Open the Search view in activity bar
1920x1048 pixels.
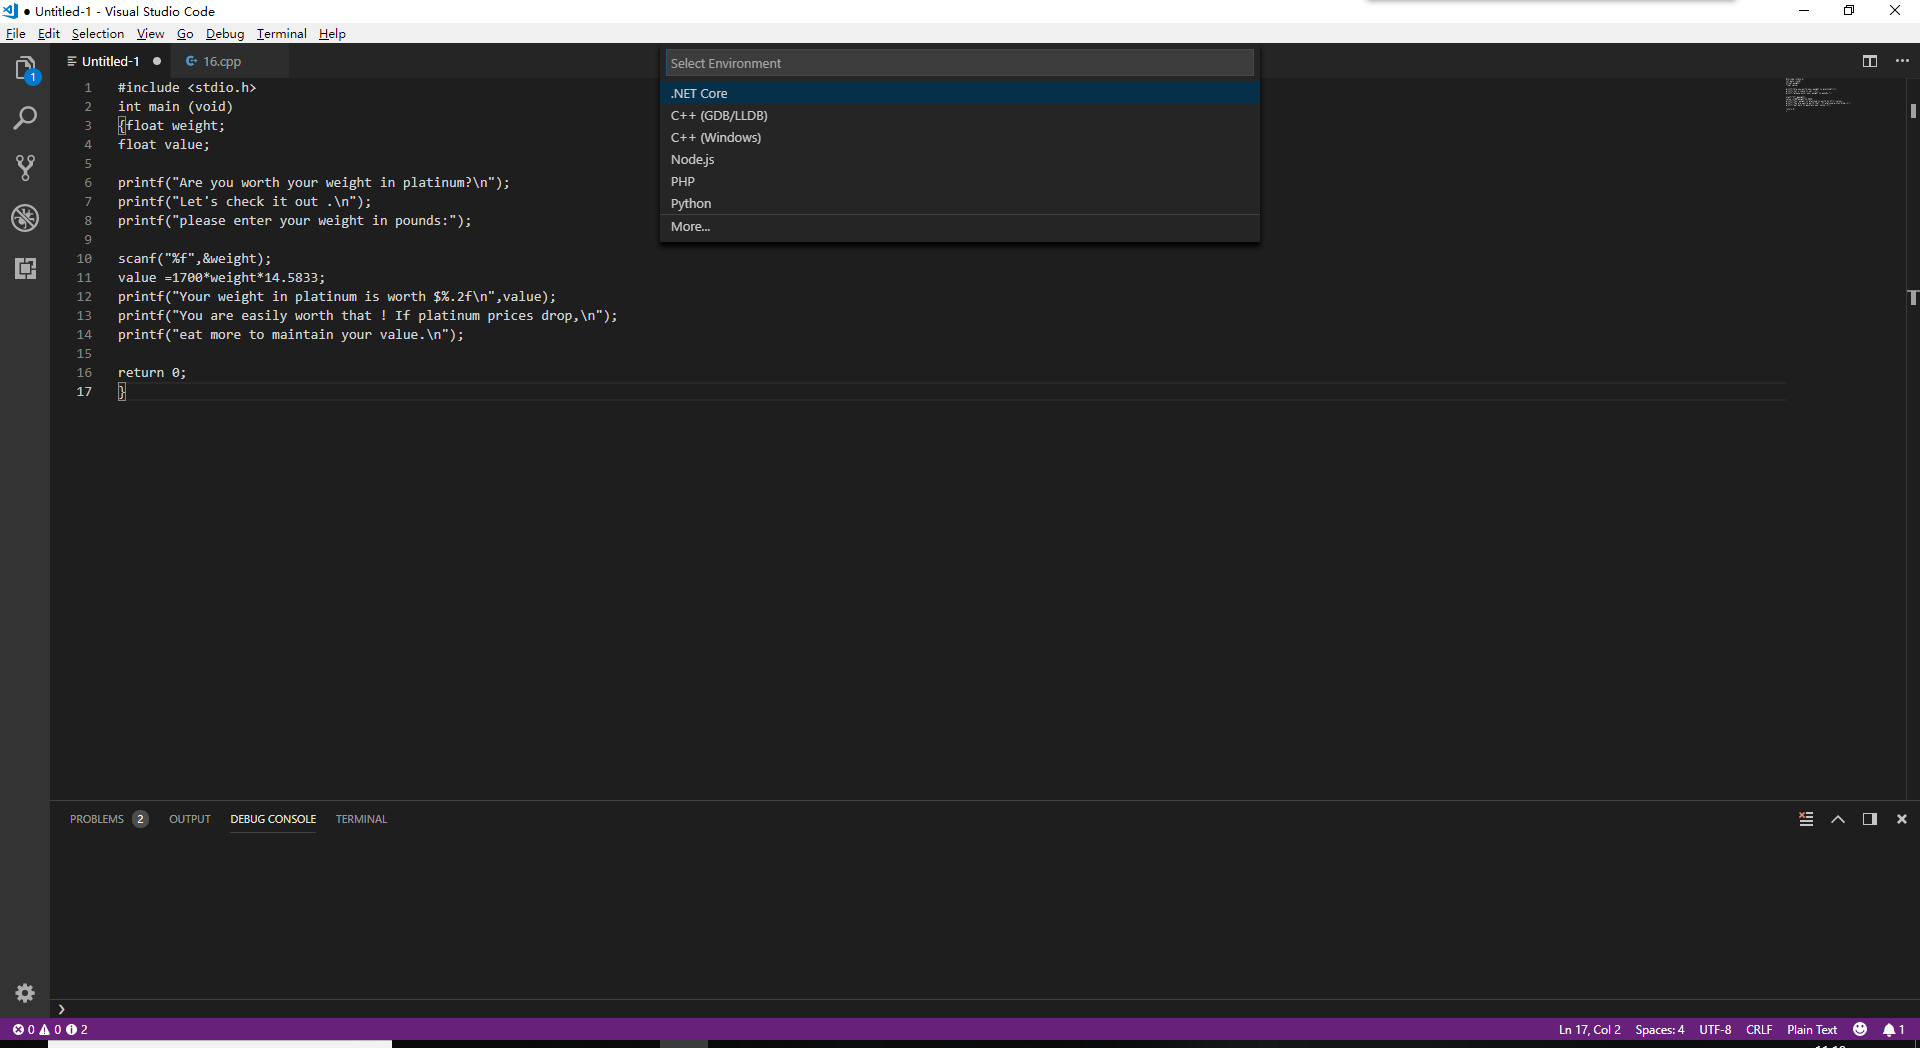coord(25,118)
